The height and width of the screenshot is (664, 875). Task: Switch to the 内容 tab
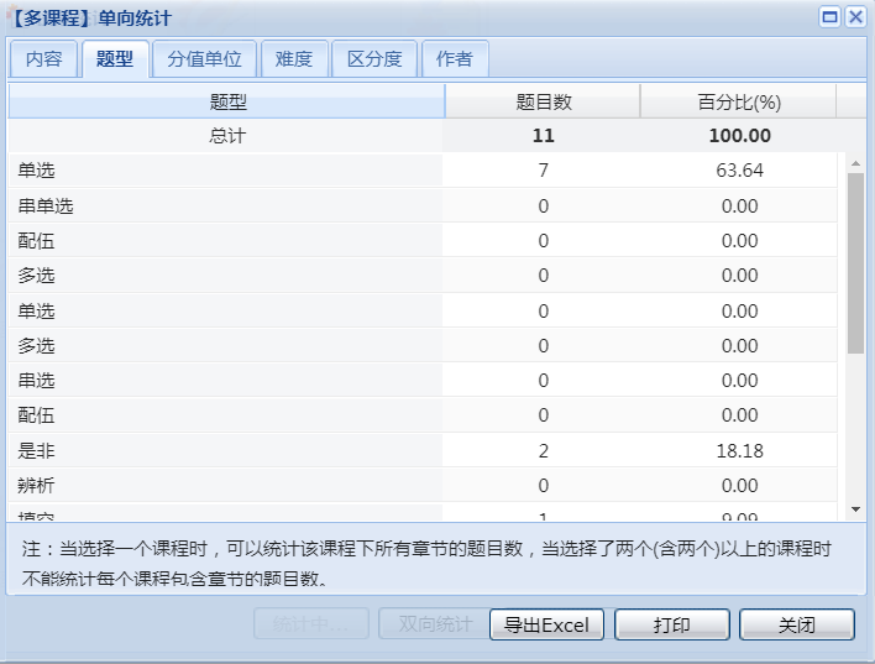point(43,59)
